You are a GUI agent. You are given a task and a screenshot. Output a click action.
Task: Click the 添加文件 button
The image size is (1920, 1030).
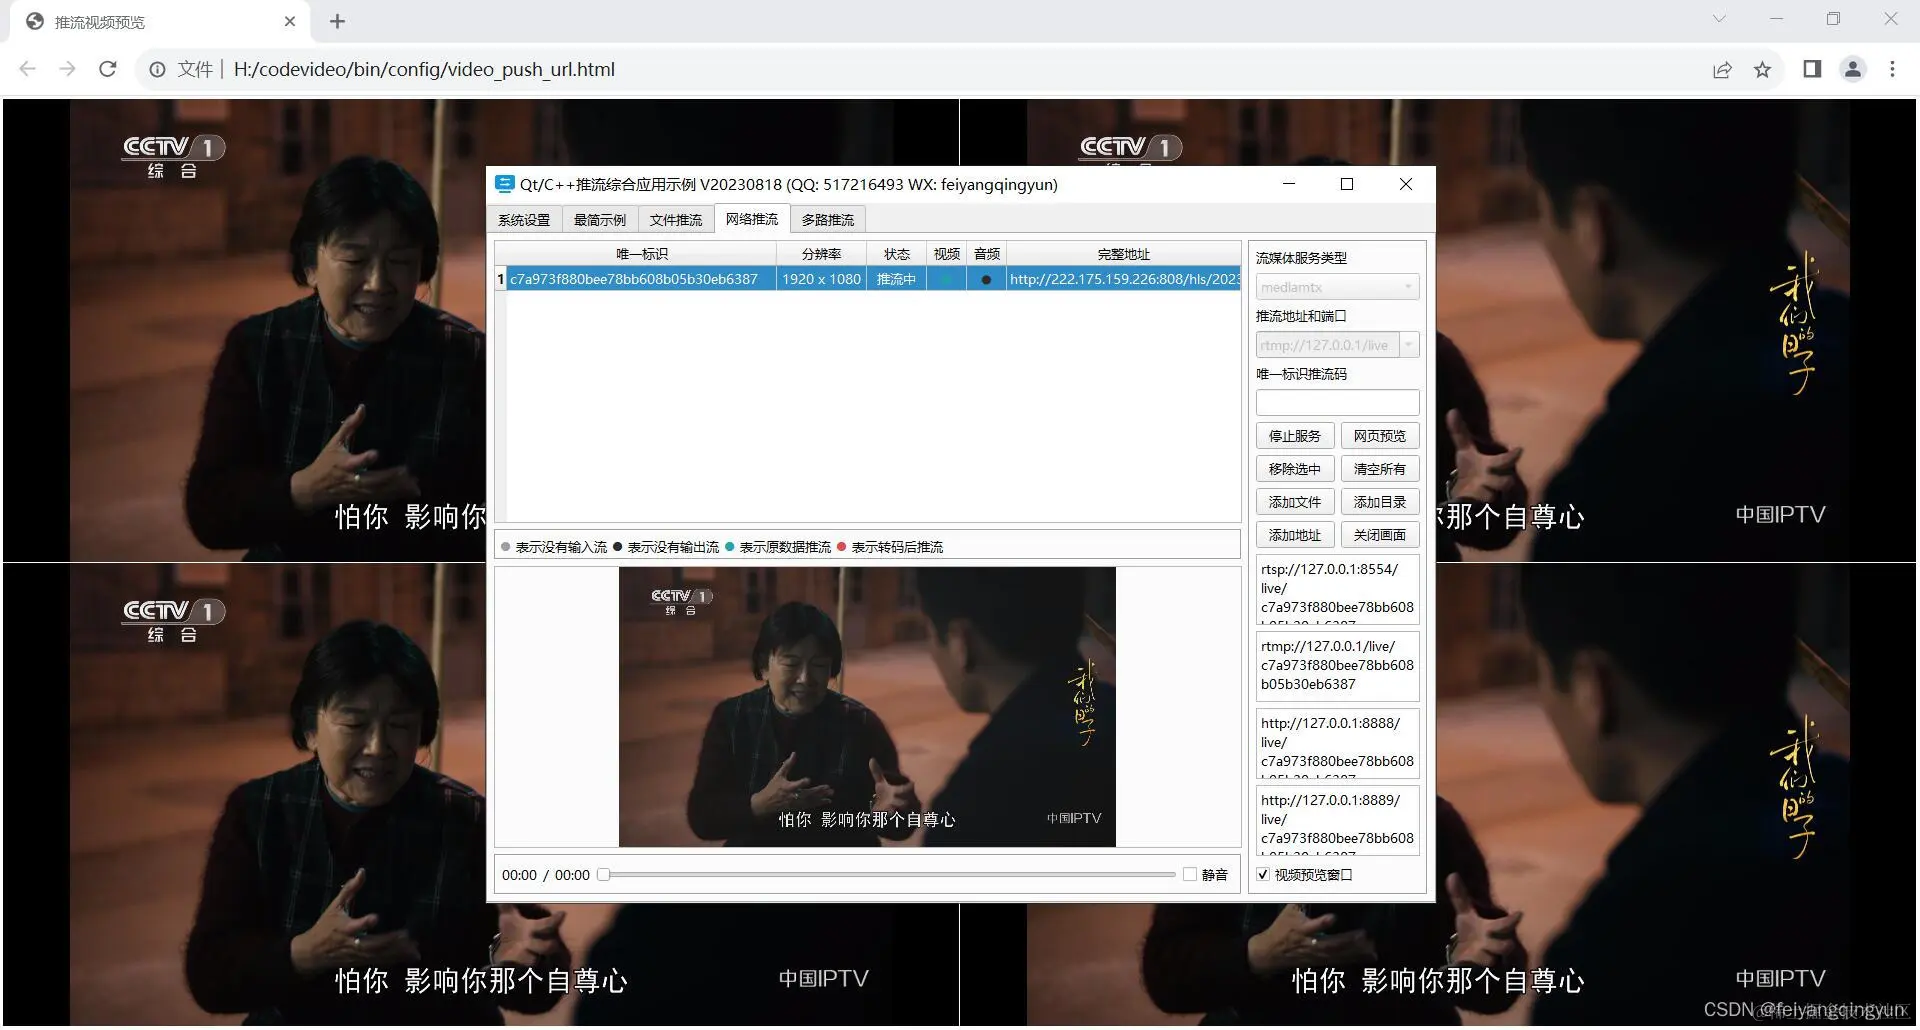point(1294,501)
